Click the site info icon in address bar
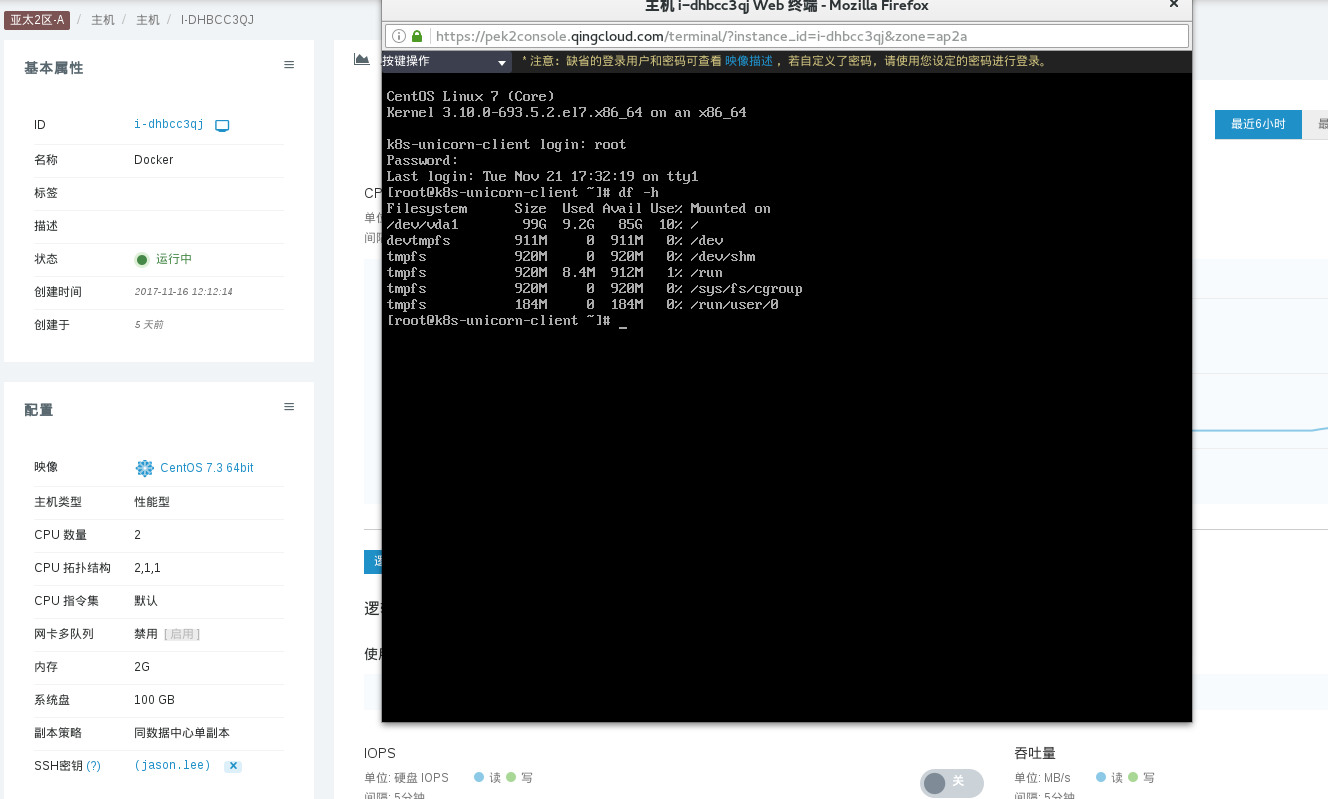1328x799 pixels. coord(398,36)
